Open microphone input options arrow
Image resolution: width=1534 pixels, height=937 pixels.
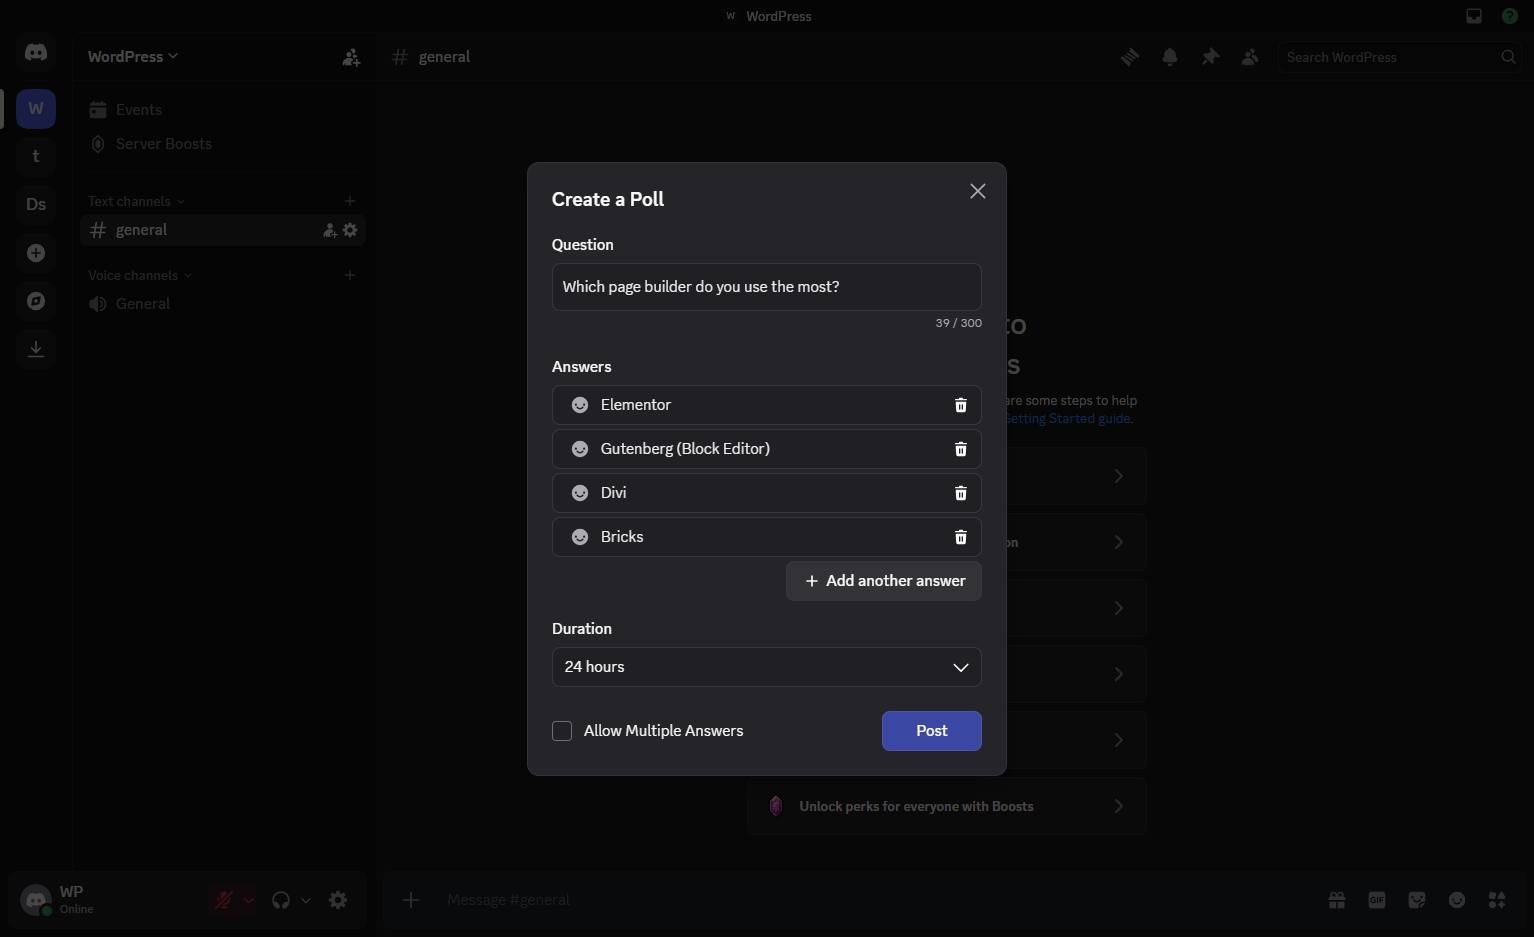click(248, 900)
